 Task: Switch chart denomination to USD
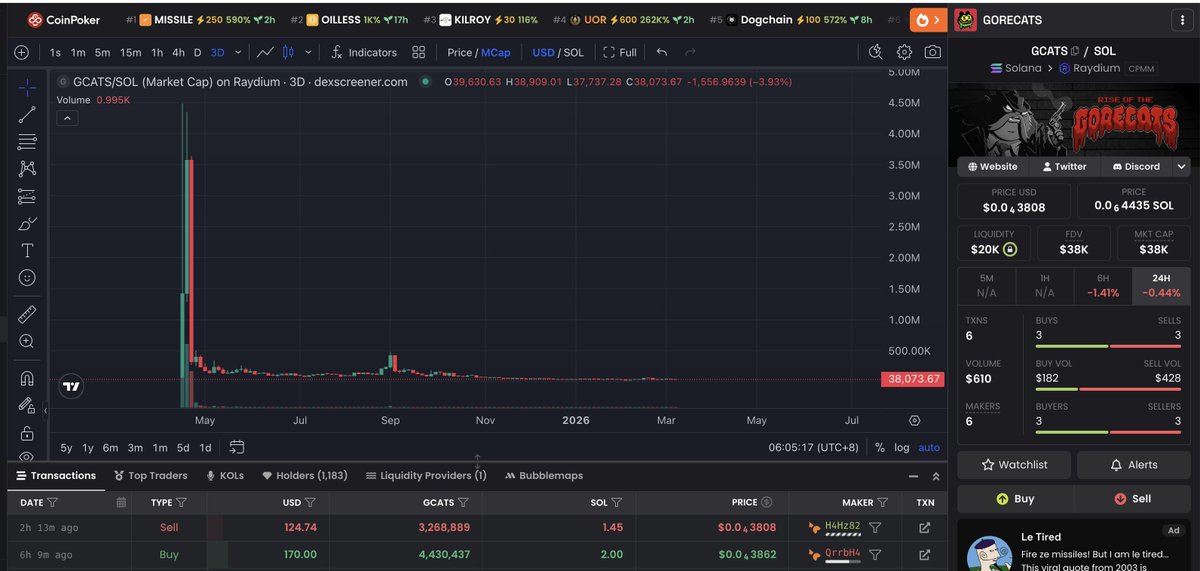point(543,52)
